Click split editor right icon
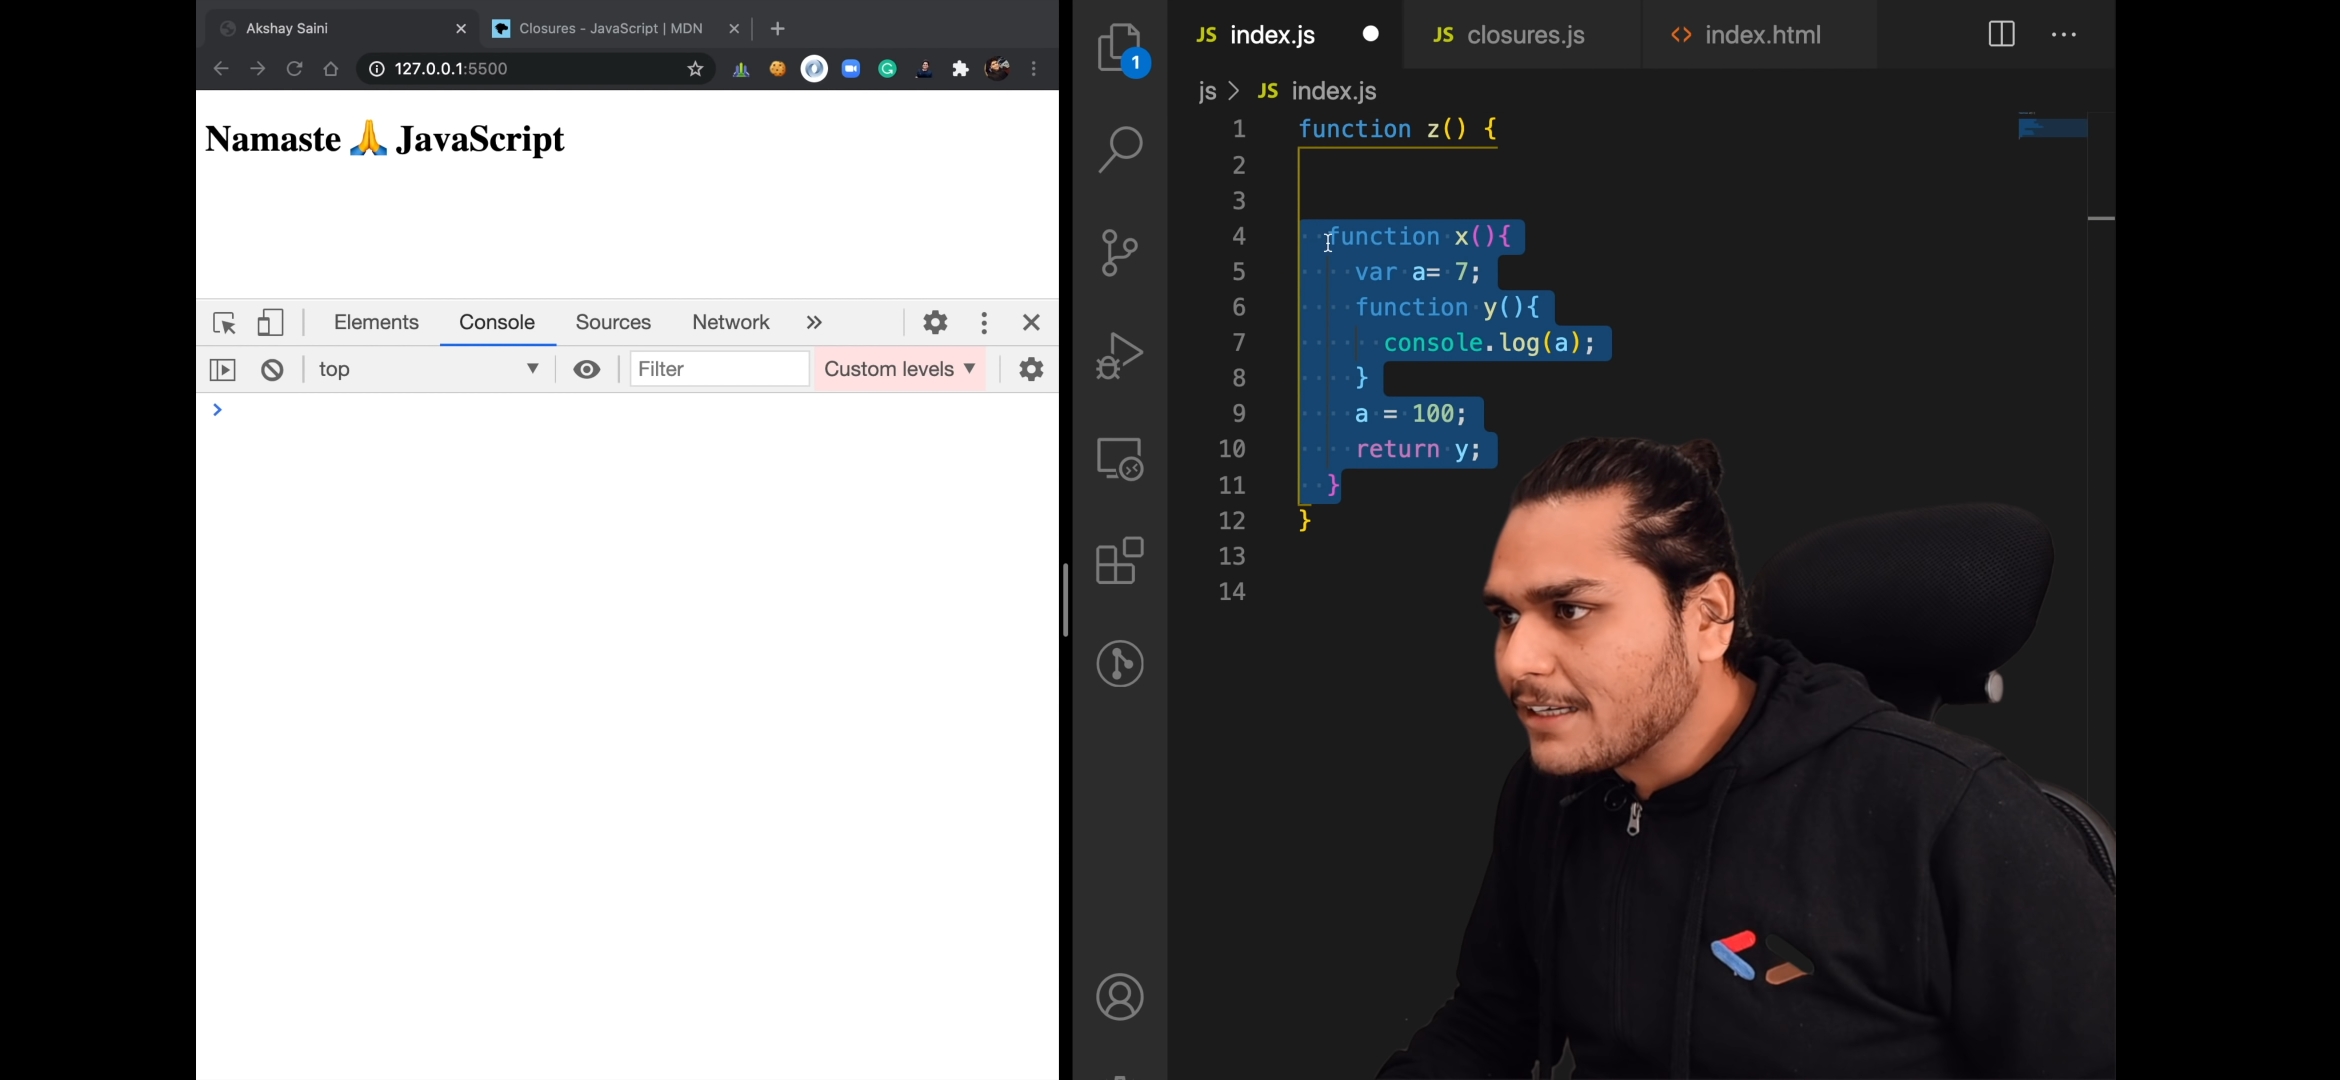The image size is (2340, 1080). tap(2001, 34)
